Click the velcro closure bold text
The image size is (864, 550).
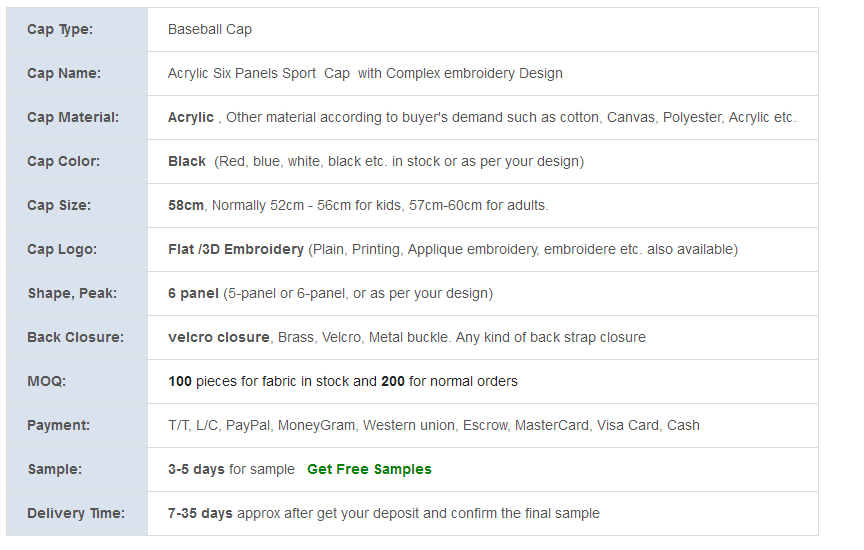click(x=219, y=337)
